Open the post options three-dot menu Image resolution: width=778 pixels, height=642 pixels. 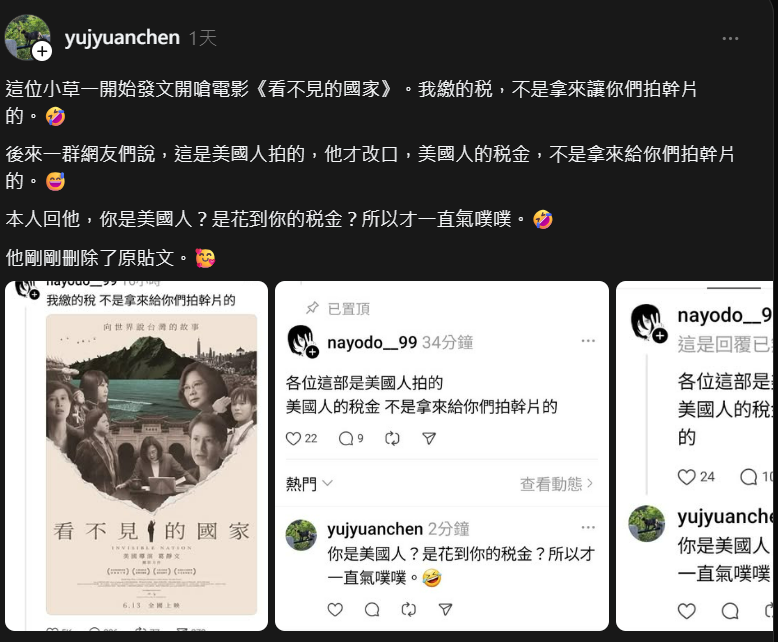click(x=730, y=39)
